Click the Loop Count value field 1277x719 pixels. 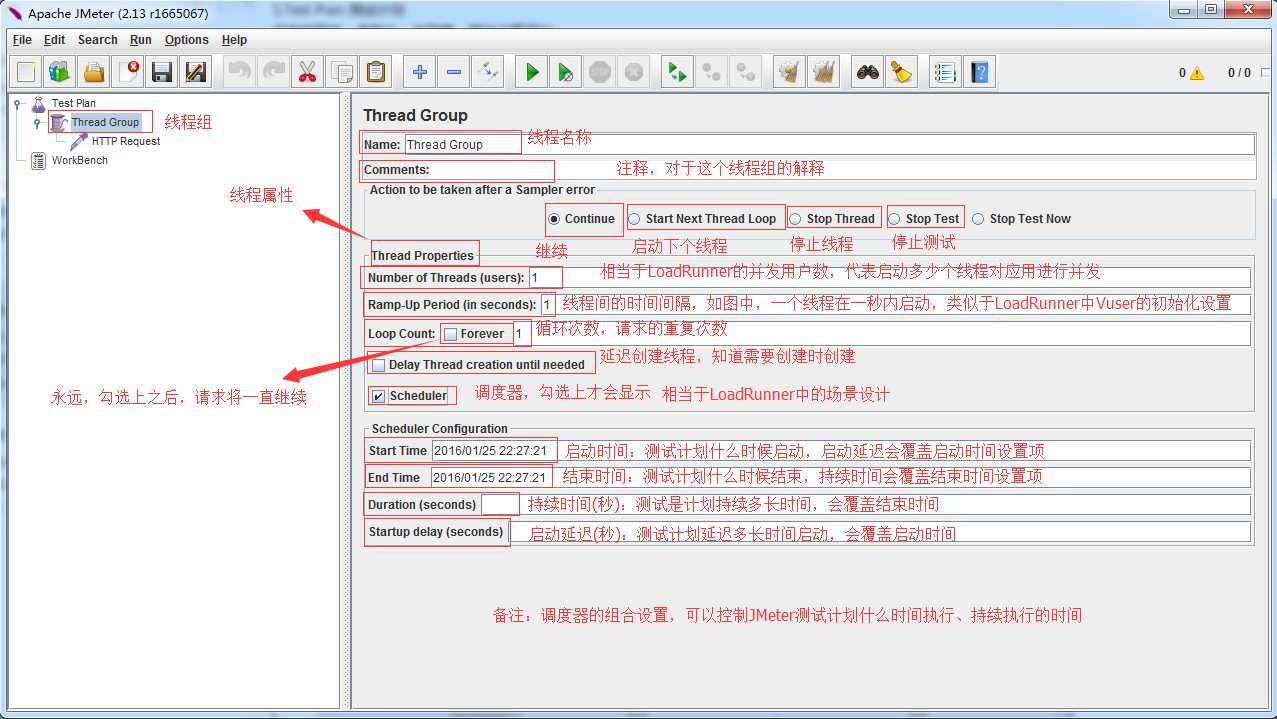tap(882, 333)
